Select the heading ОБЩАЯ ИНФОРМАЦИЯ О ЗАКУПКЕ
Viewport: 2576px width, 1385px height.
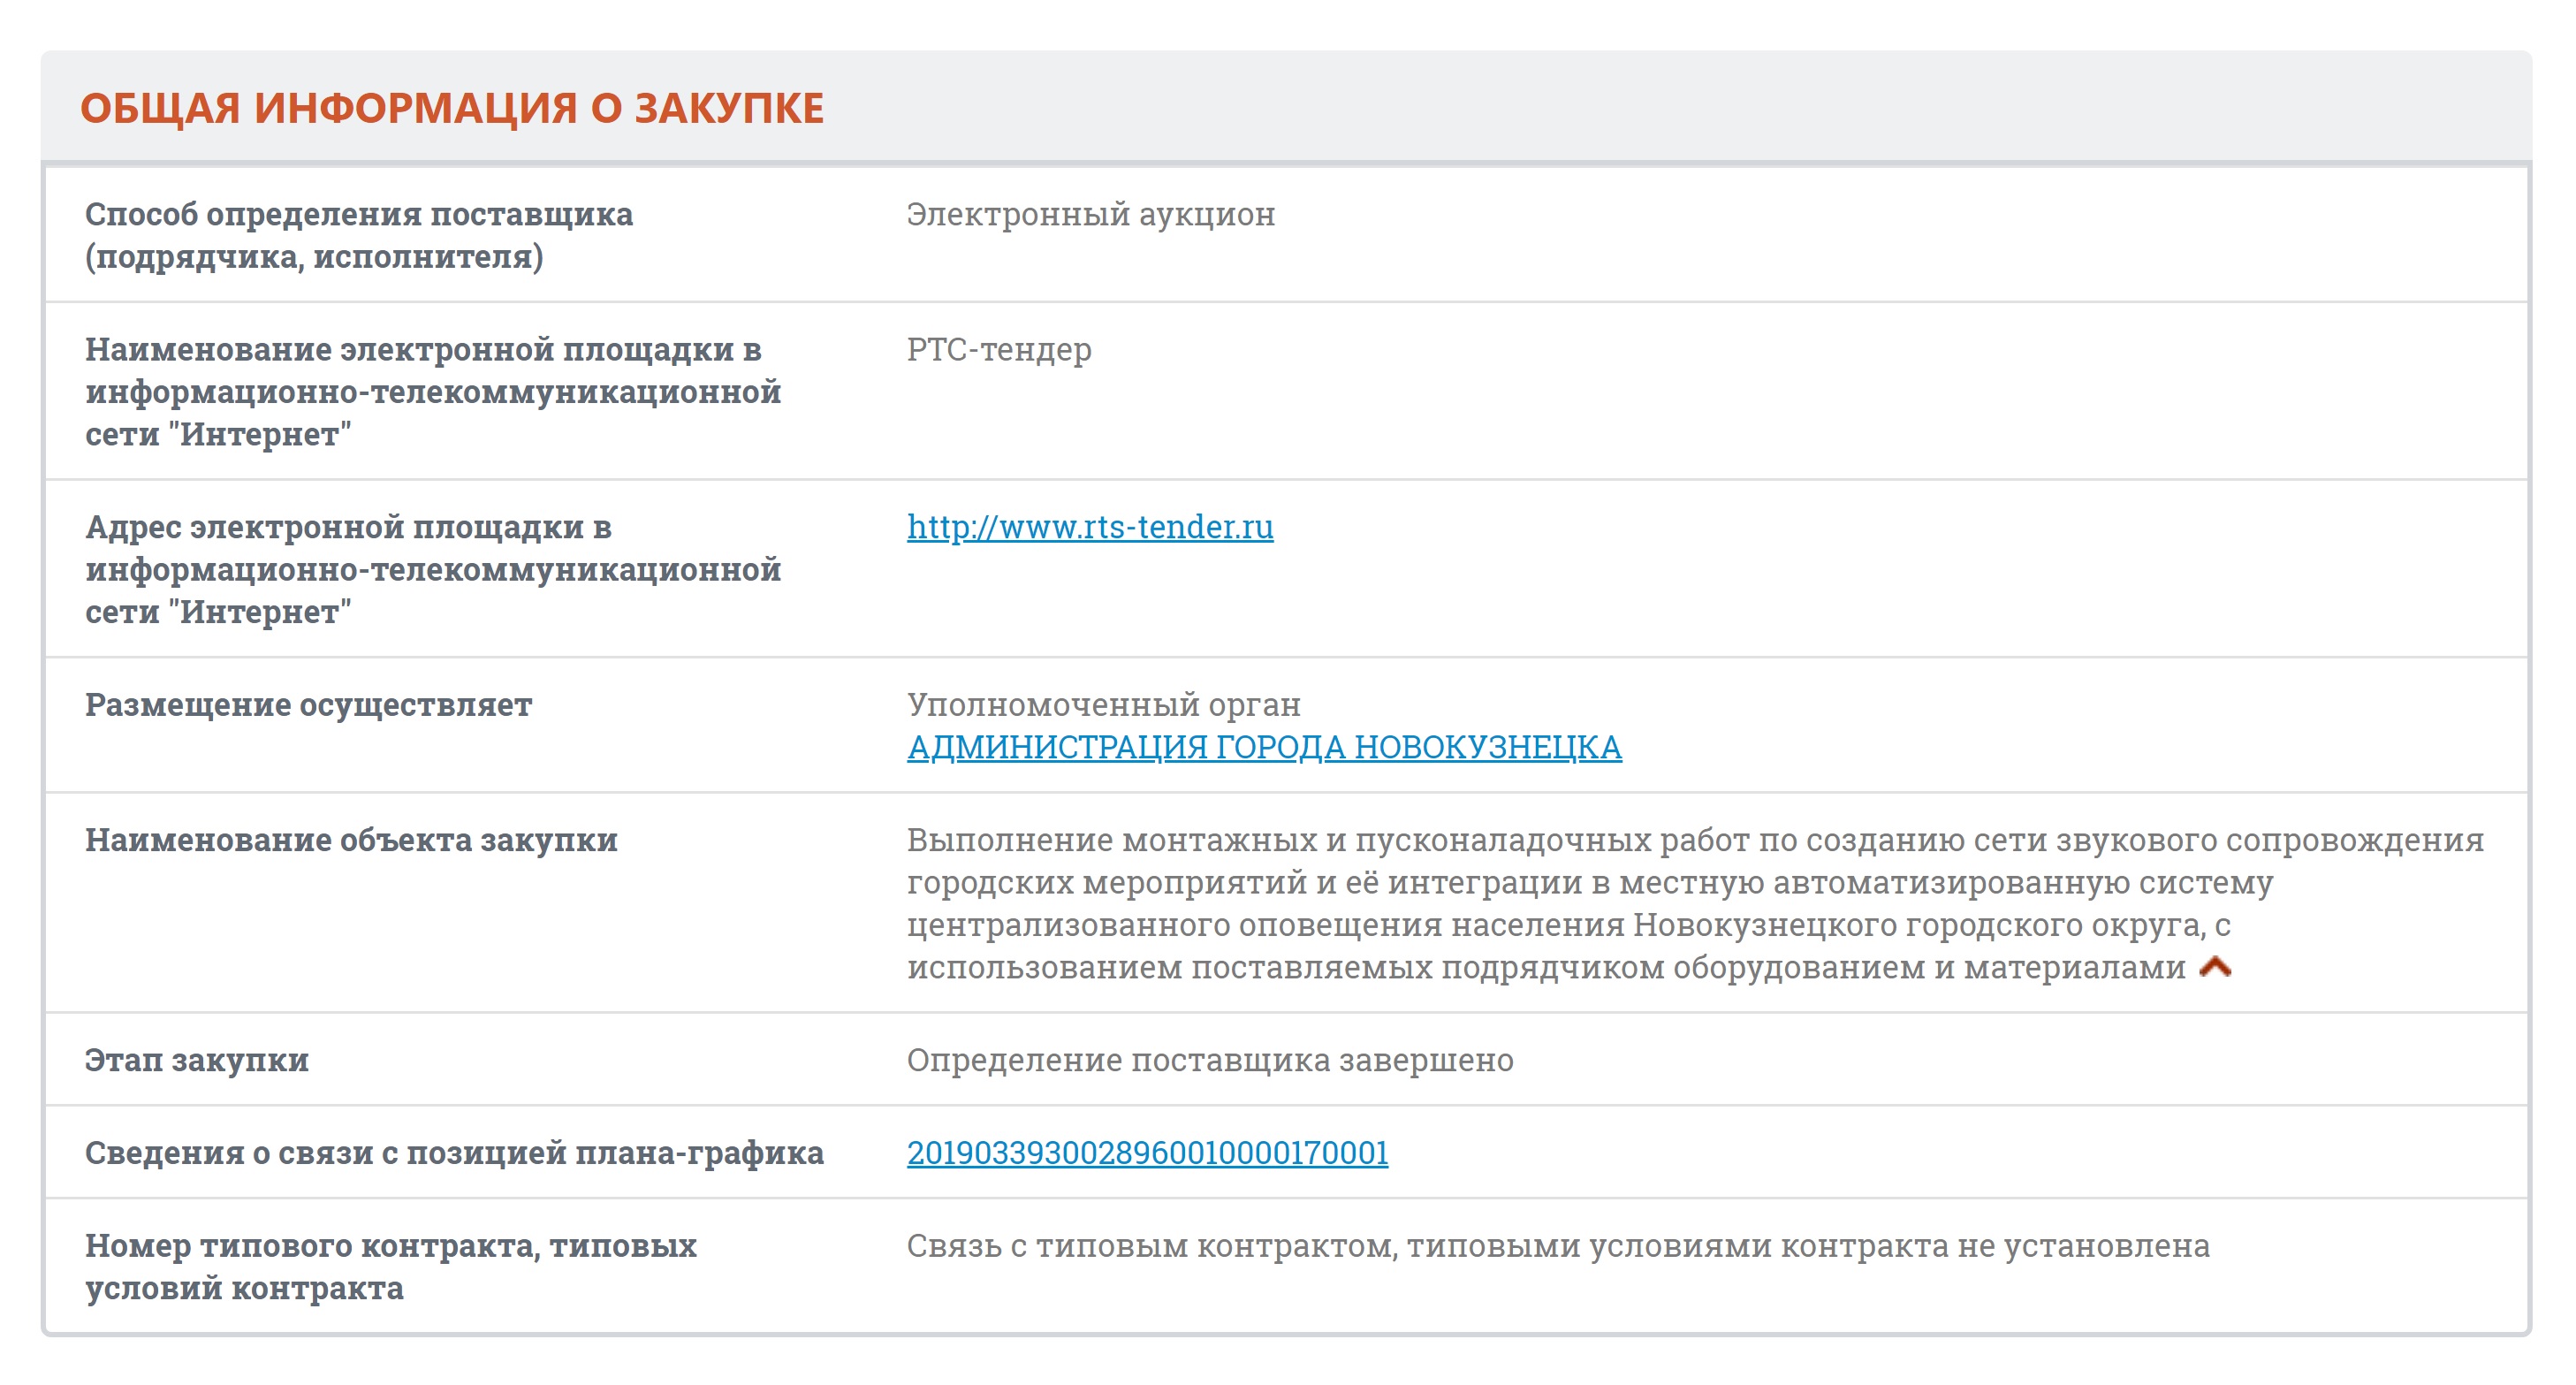tap(452, 108)
